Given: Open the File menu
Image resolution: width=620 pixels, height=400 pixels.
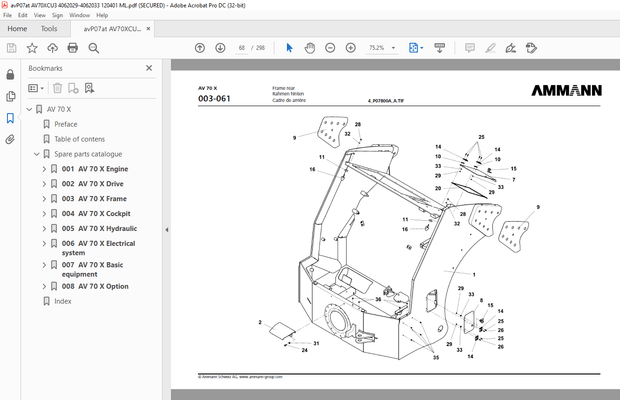Looking at the screenshot, I should [8, 15].
